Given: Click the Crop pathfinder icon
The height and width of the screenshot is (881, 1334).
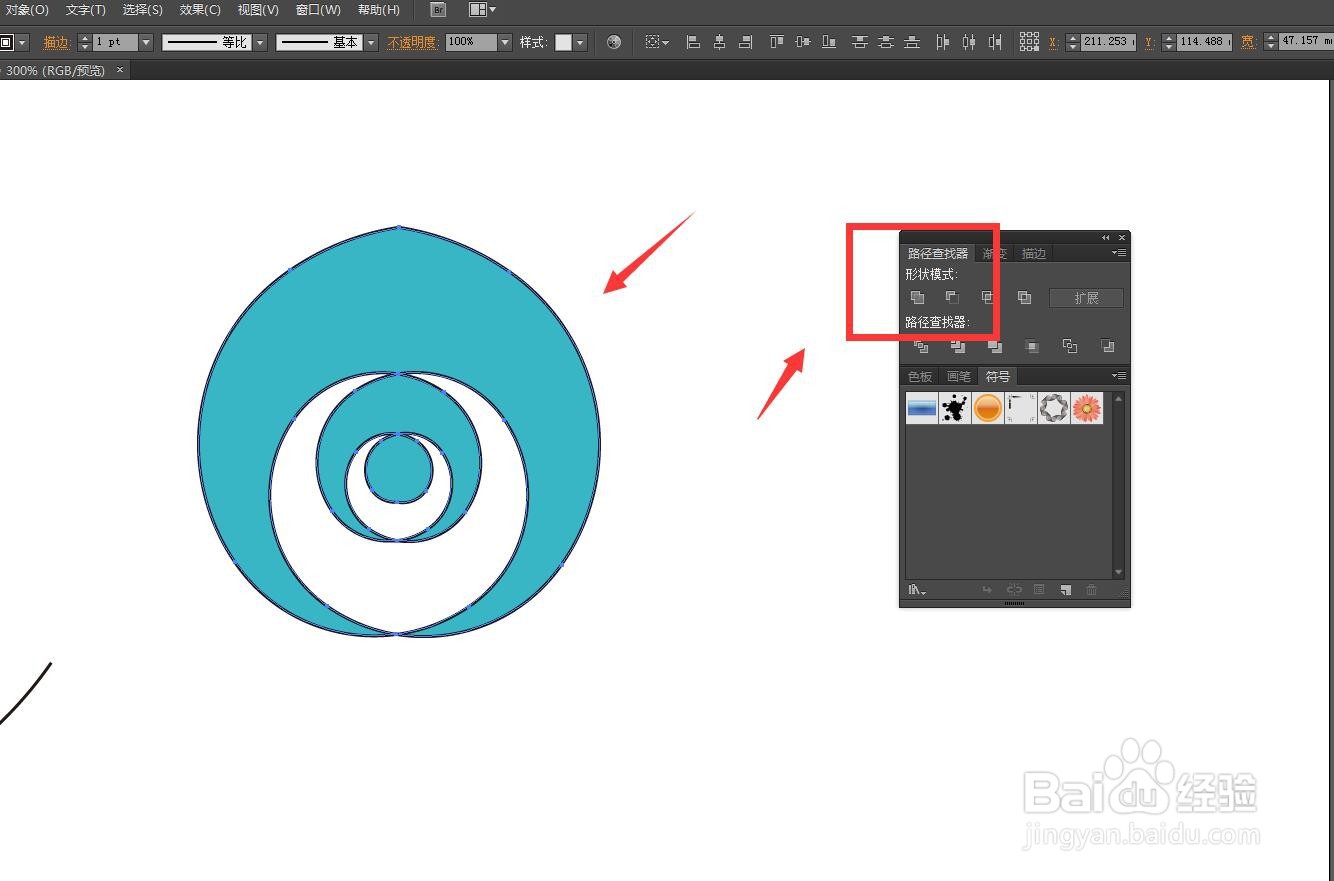Looking at the screenshot, I should [x=1032, y=346].
